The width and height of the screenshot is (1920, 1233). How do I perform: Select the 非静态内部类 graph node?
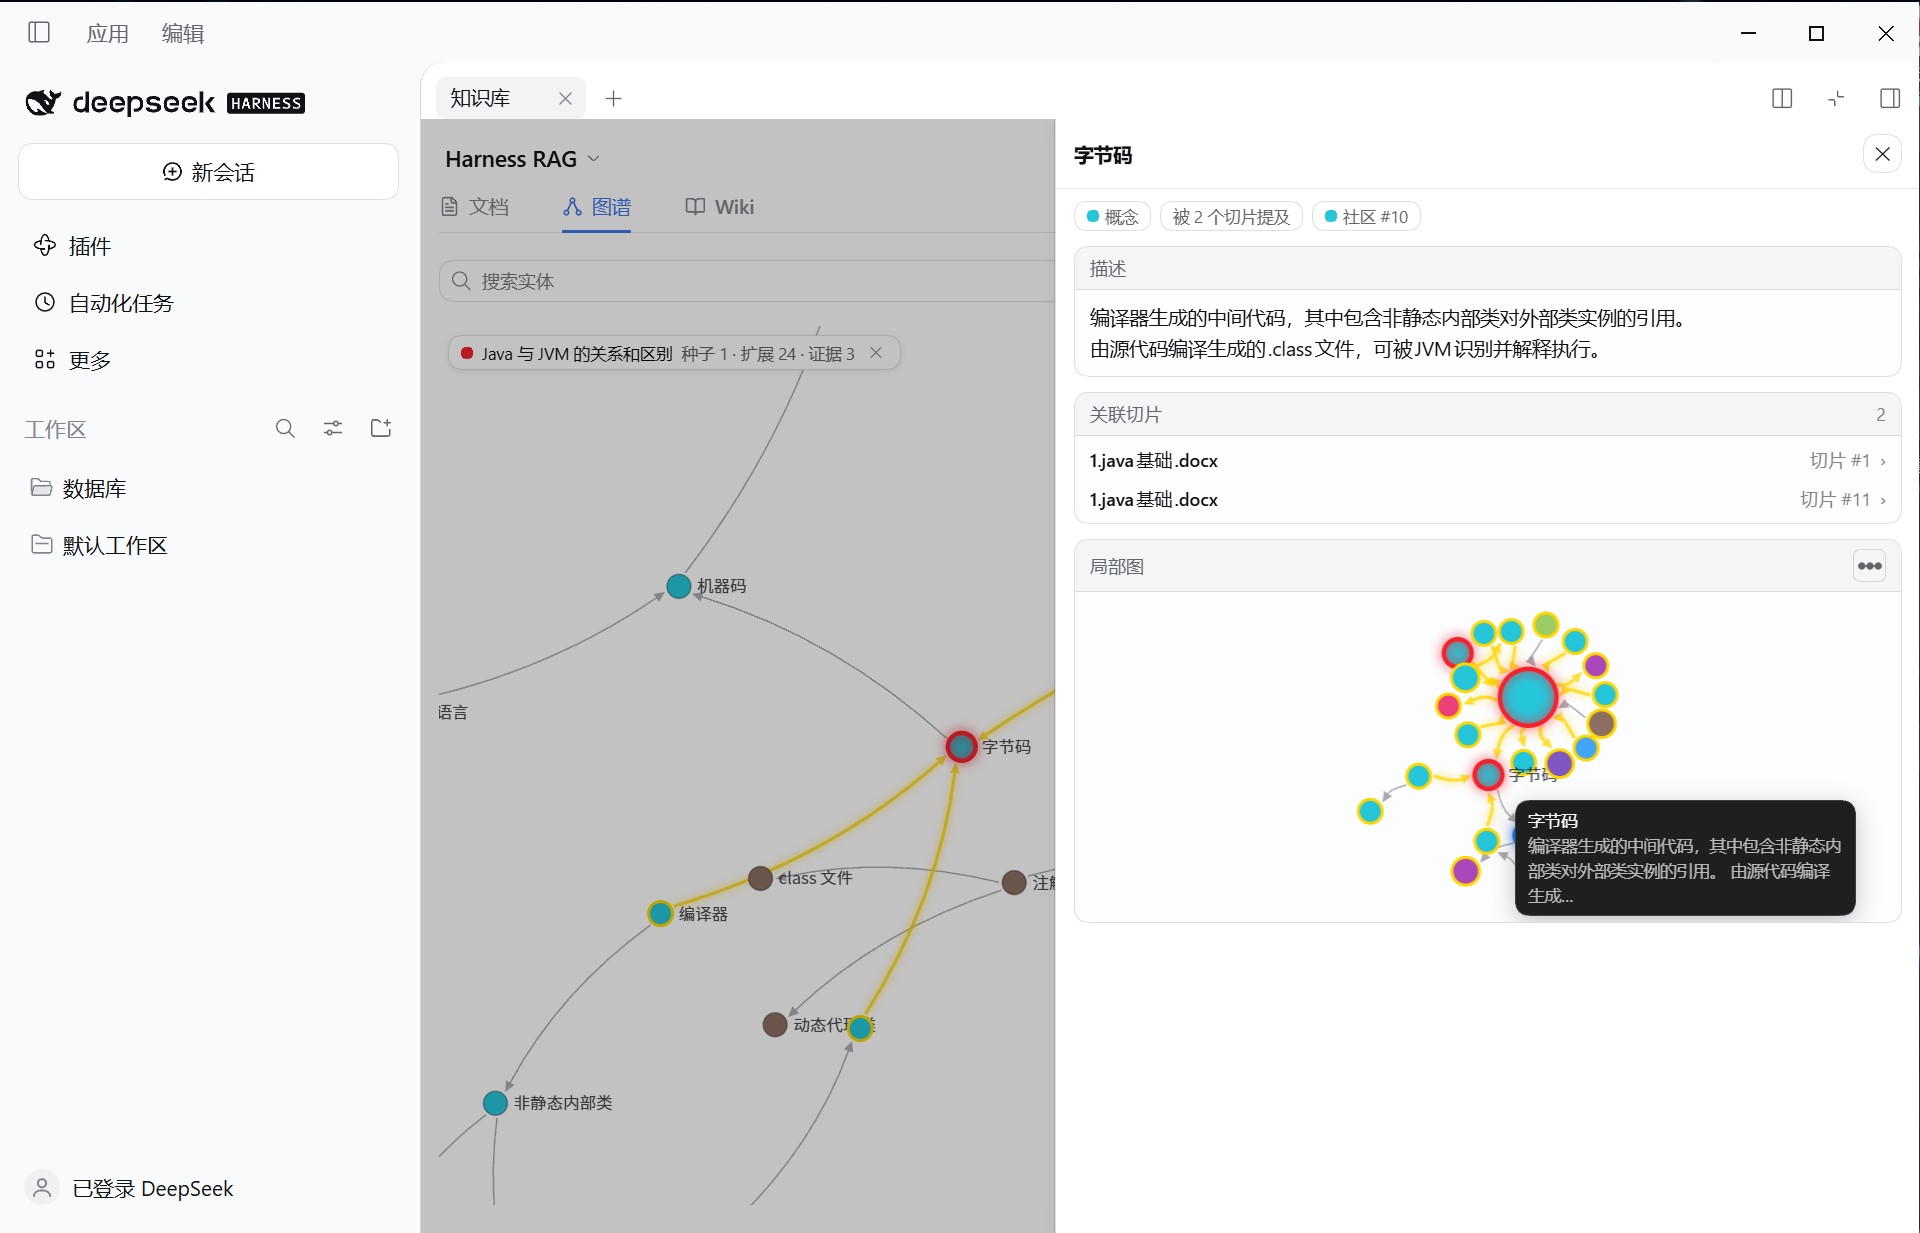click(x=495, y=1103)
